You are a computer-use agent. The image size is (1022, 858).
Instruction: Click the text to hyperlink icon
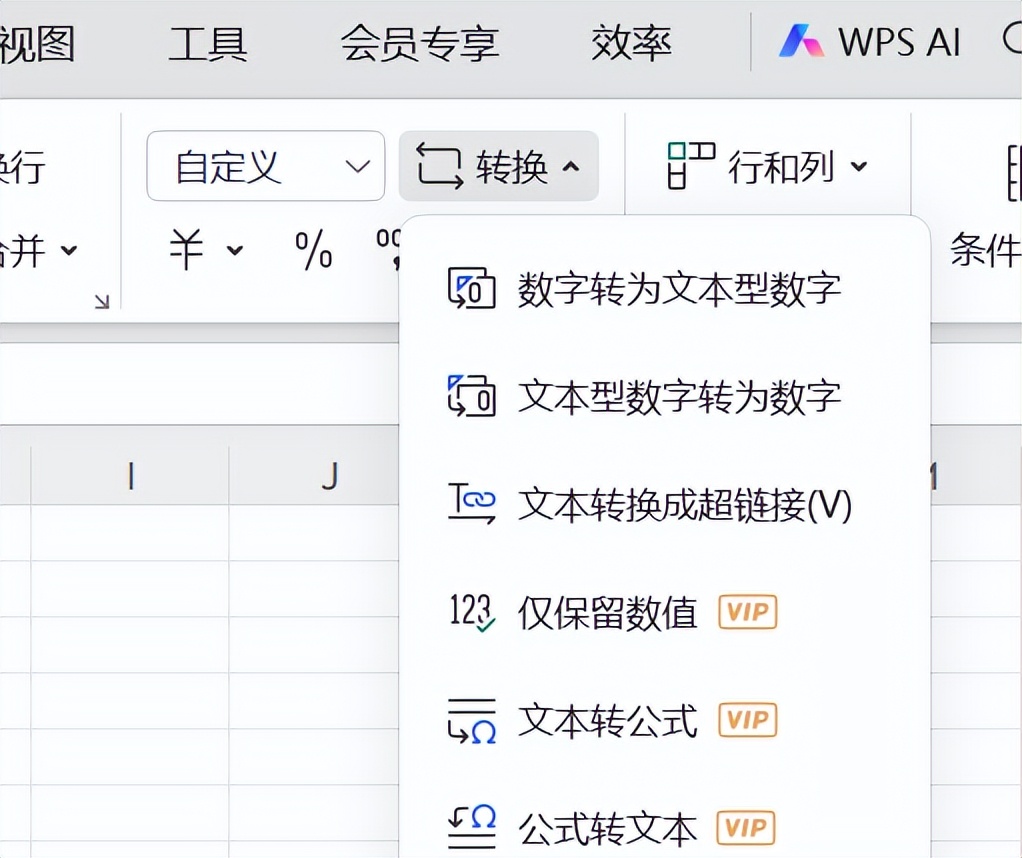coord(472,503)
